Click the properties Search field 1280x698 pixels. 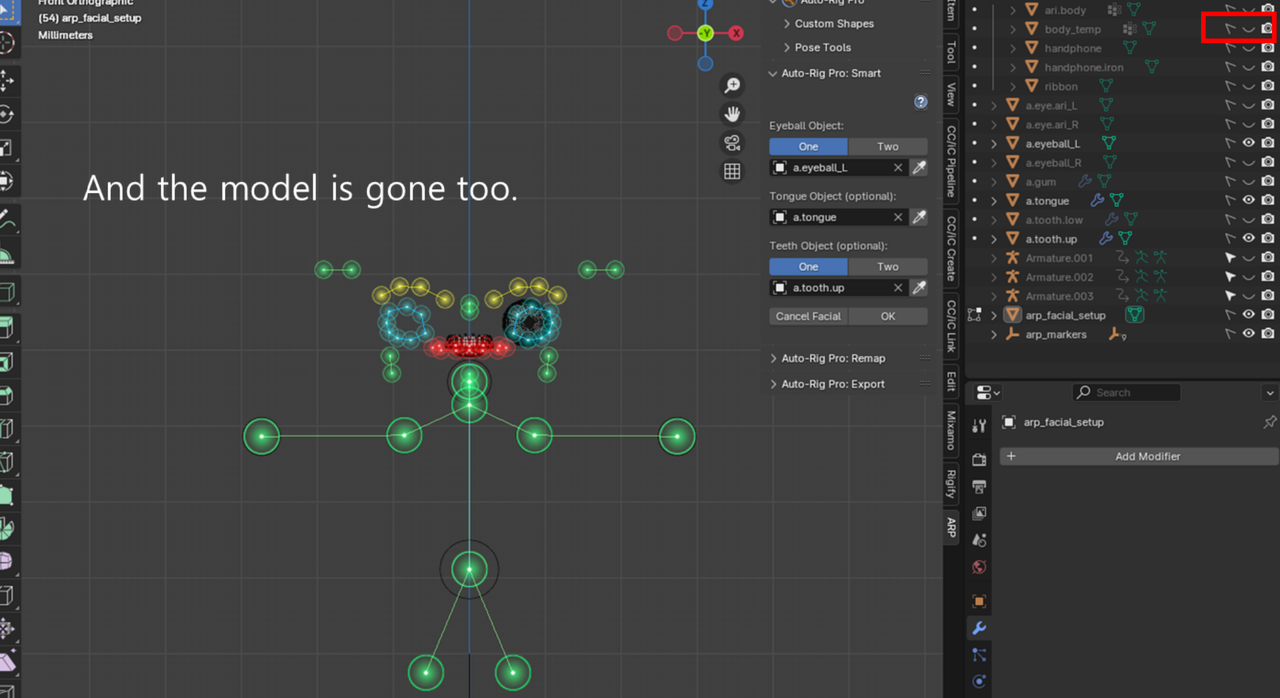pyautogui.click(x=1127, y=393)
